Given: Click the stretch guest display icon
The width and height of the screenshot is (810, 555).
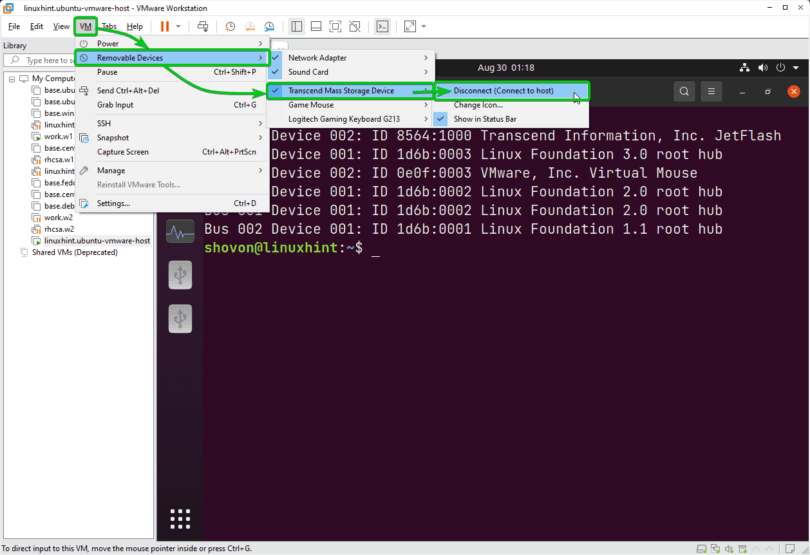Looking at the screenshot, I should tap(410, 26).
